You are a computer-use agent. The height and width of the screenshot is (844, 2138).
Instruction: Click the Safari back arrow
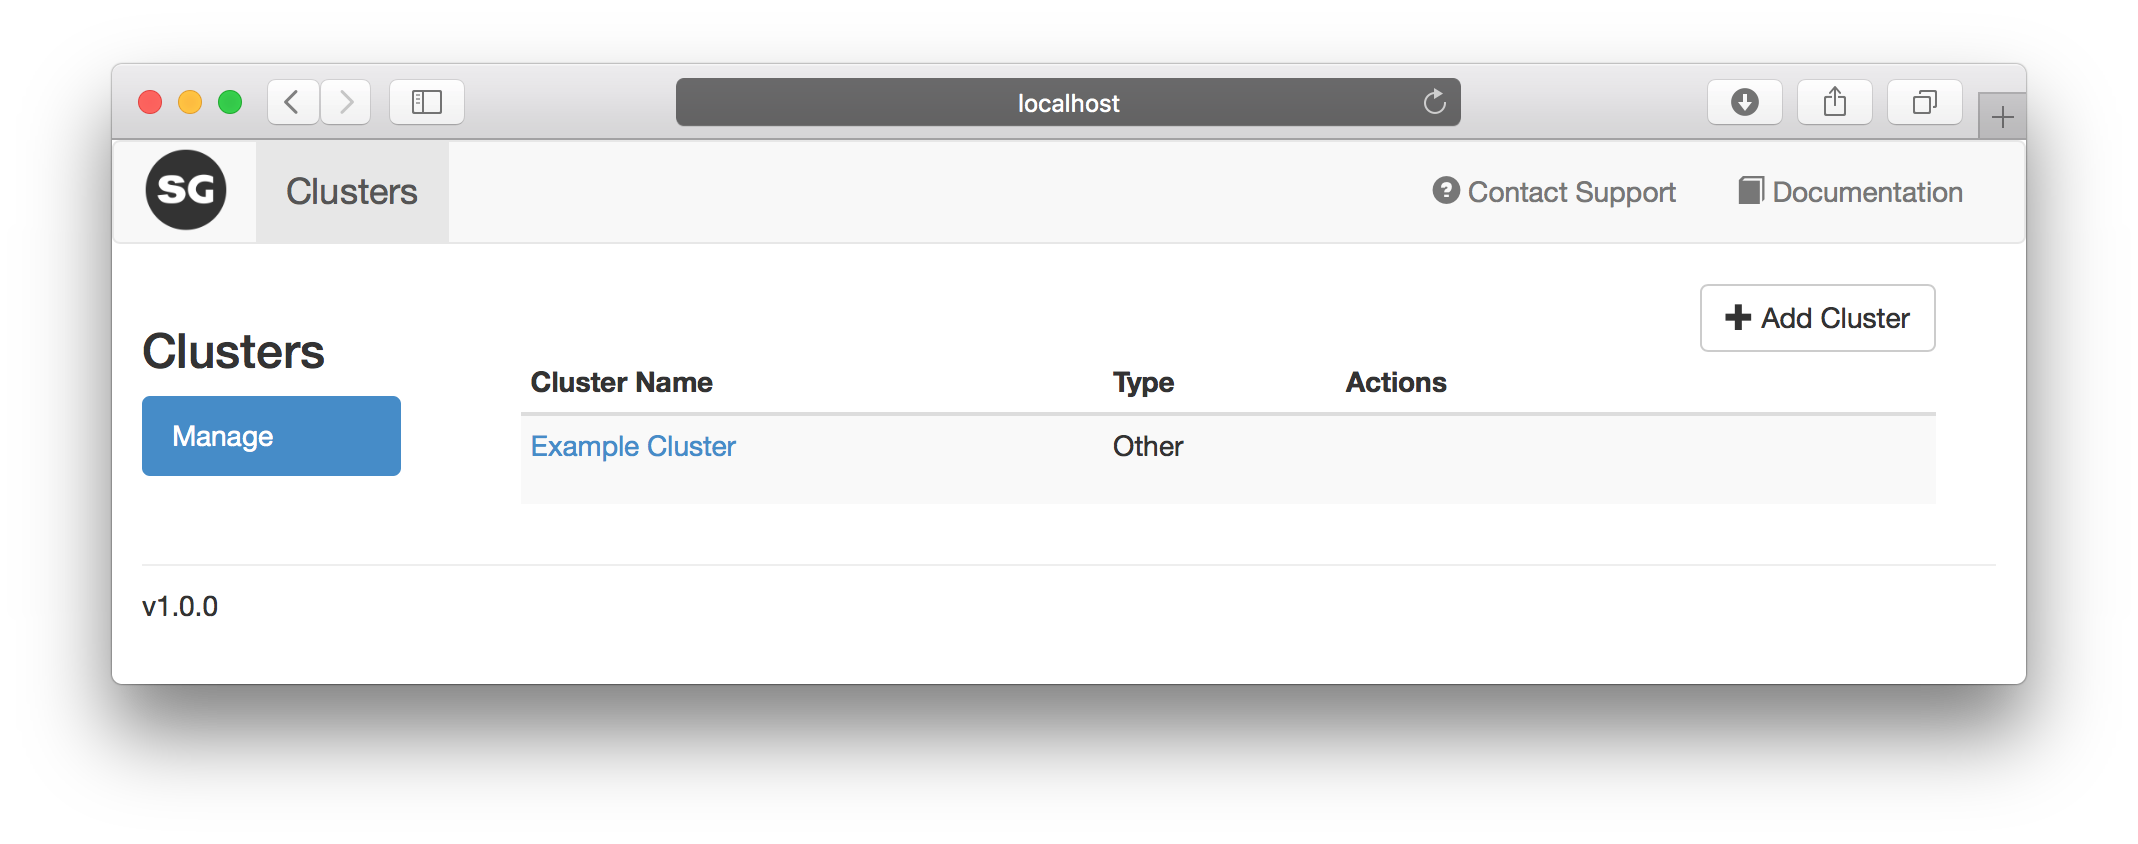point(292,102)
